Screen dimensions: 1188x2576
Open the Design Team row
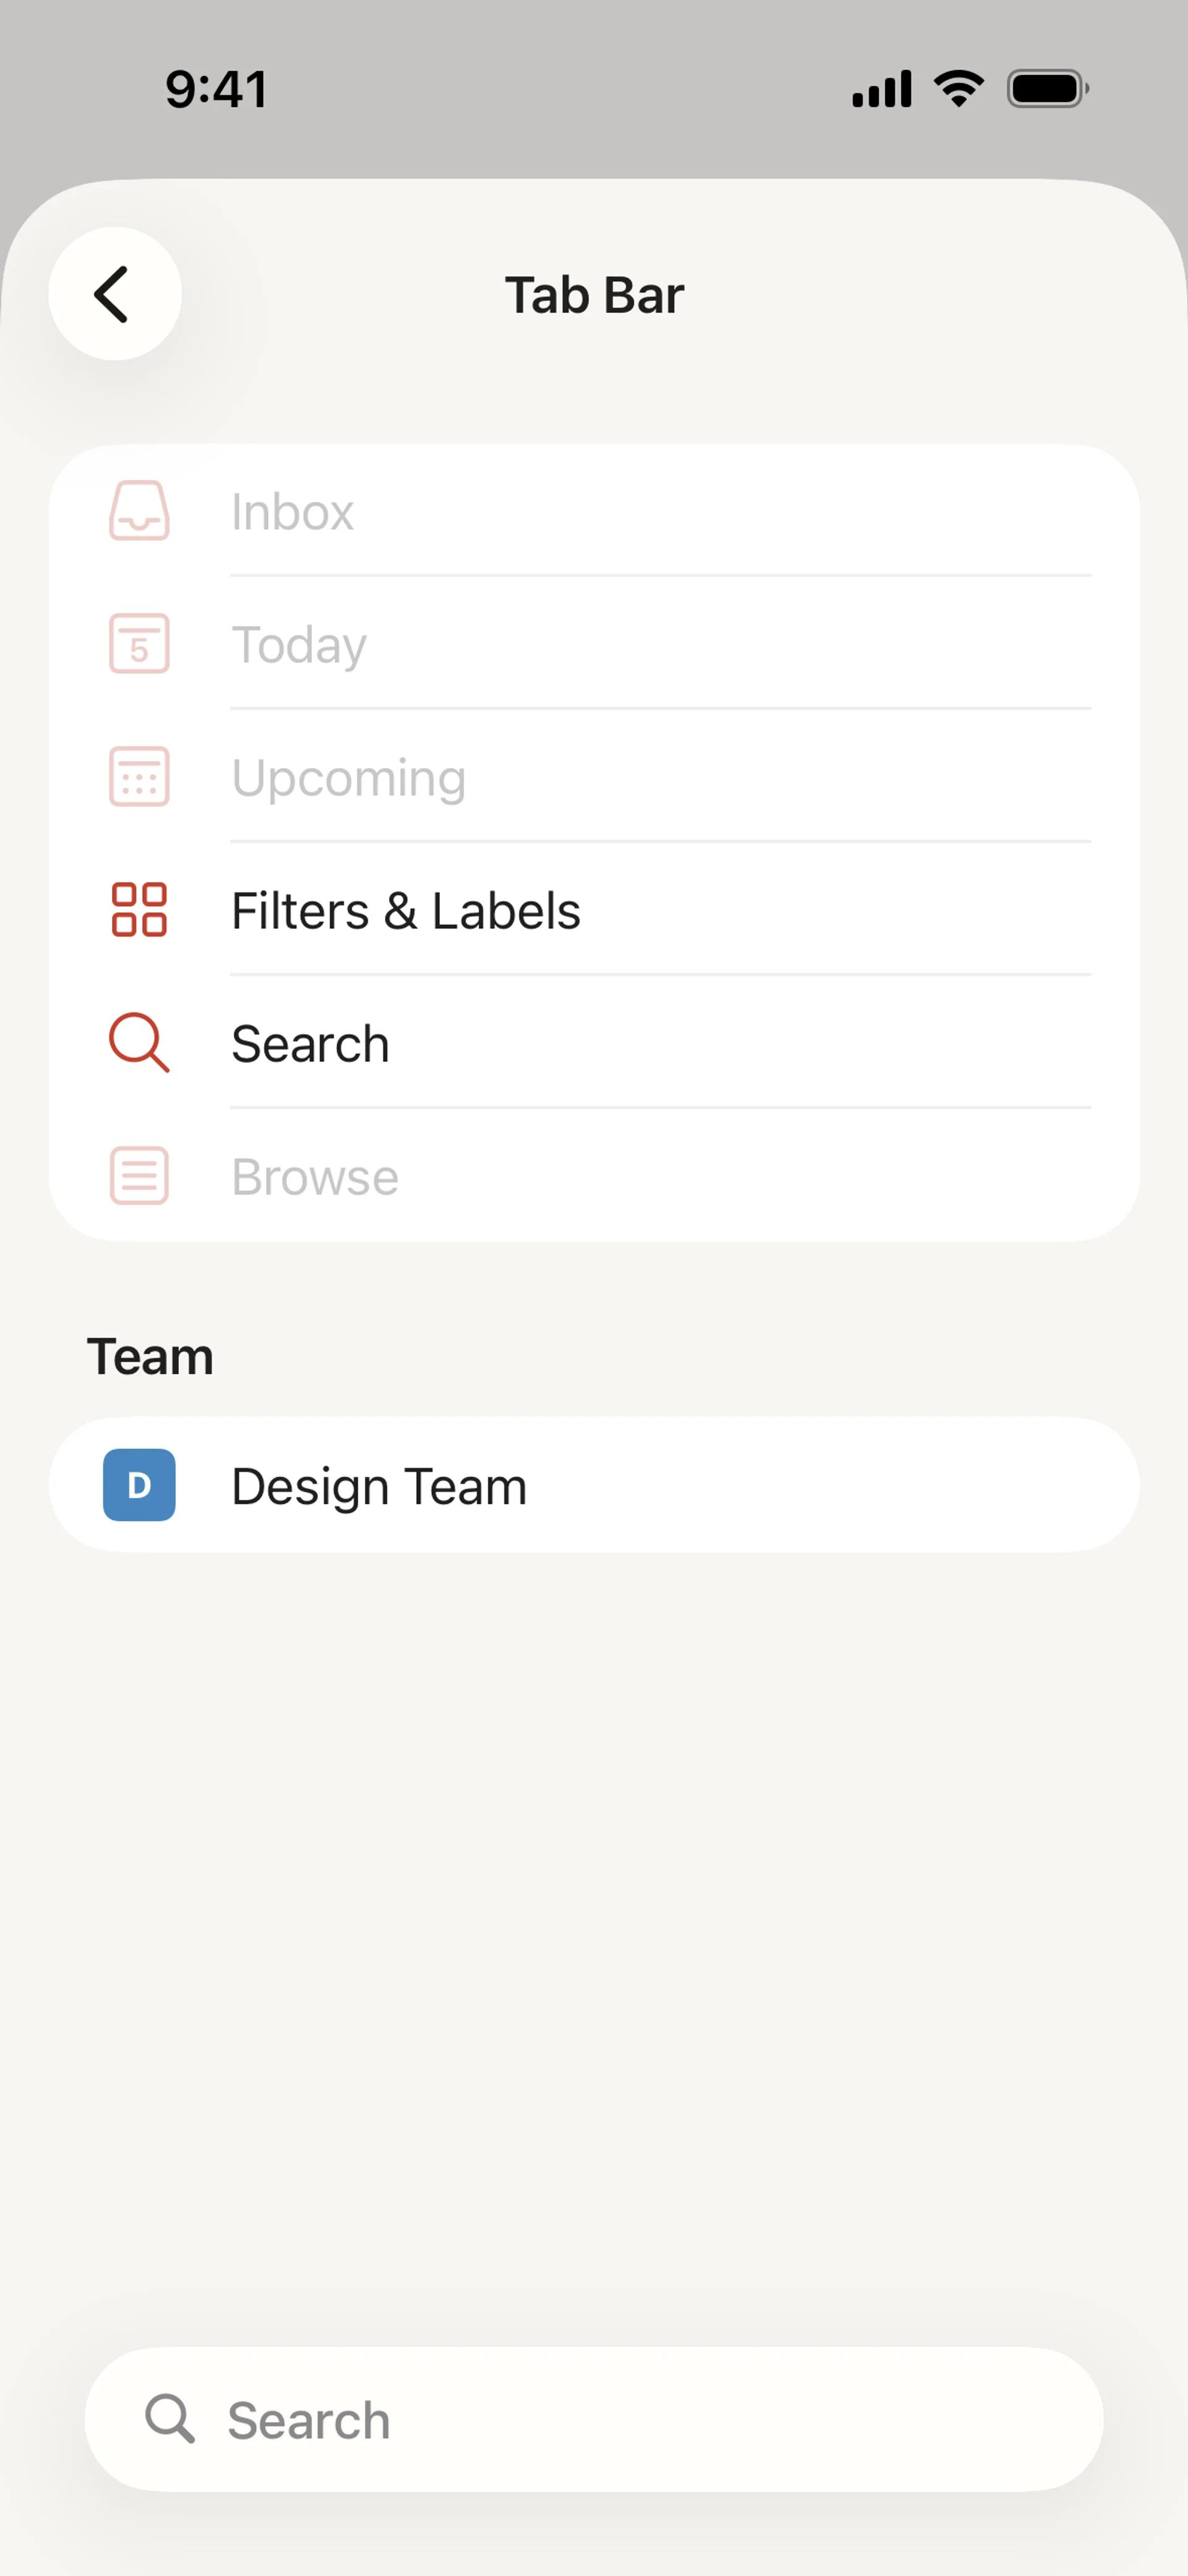tap(594, 1485)
